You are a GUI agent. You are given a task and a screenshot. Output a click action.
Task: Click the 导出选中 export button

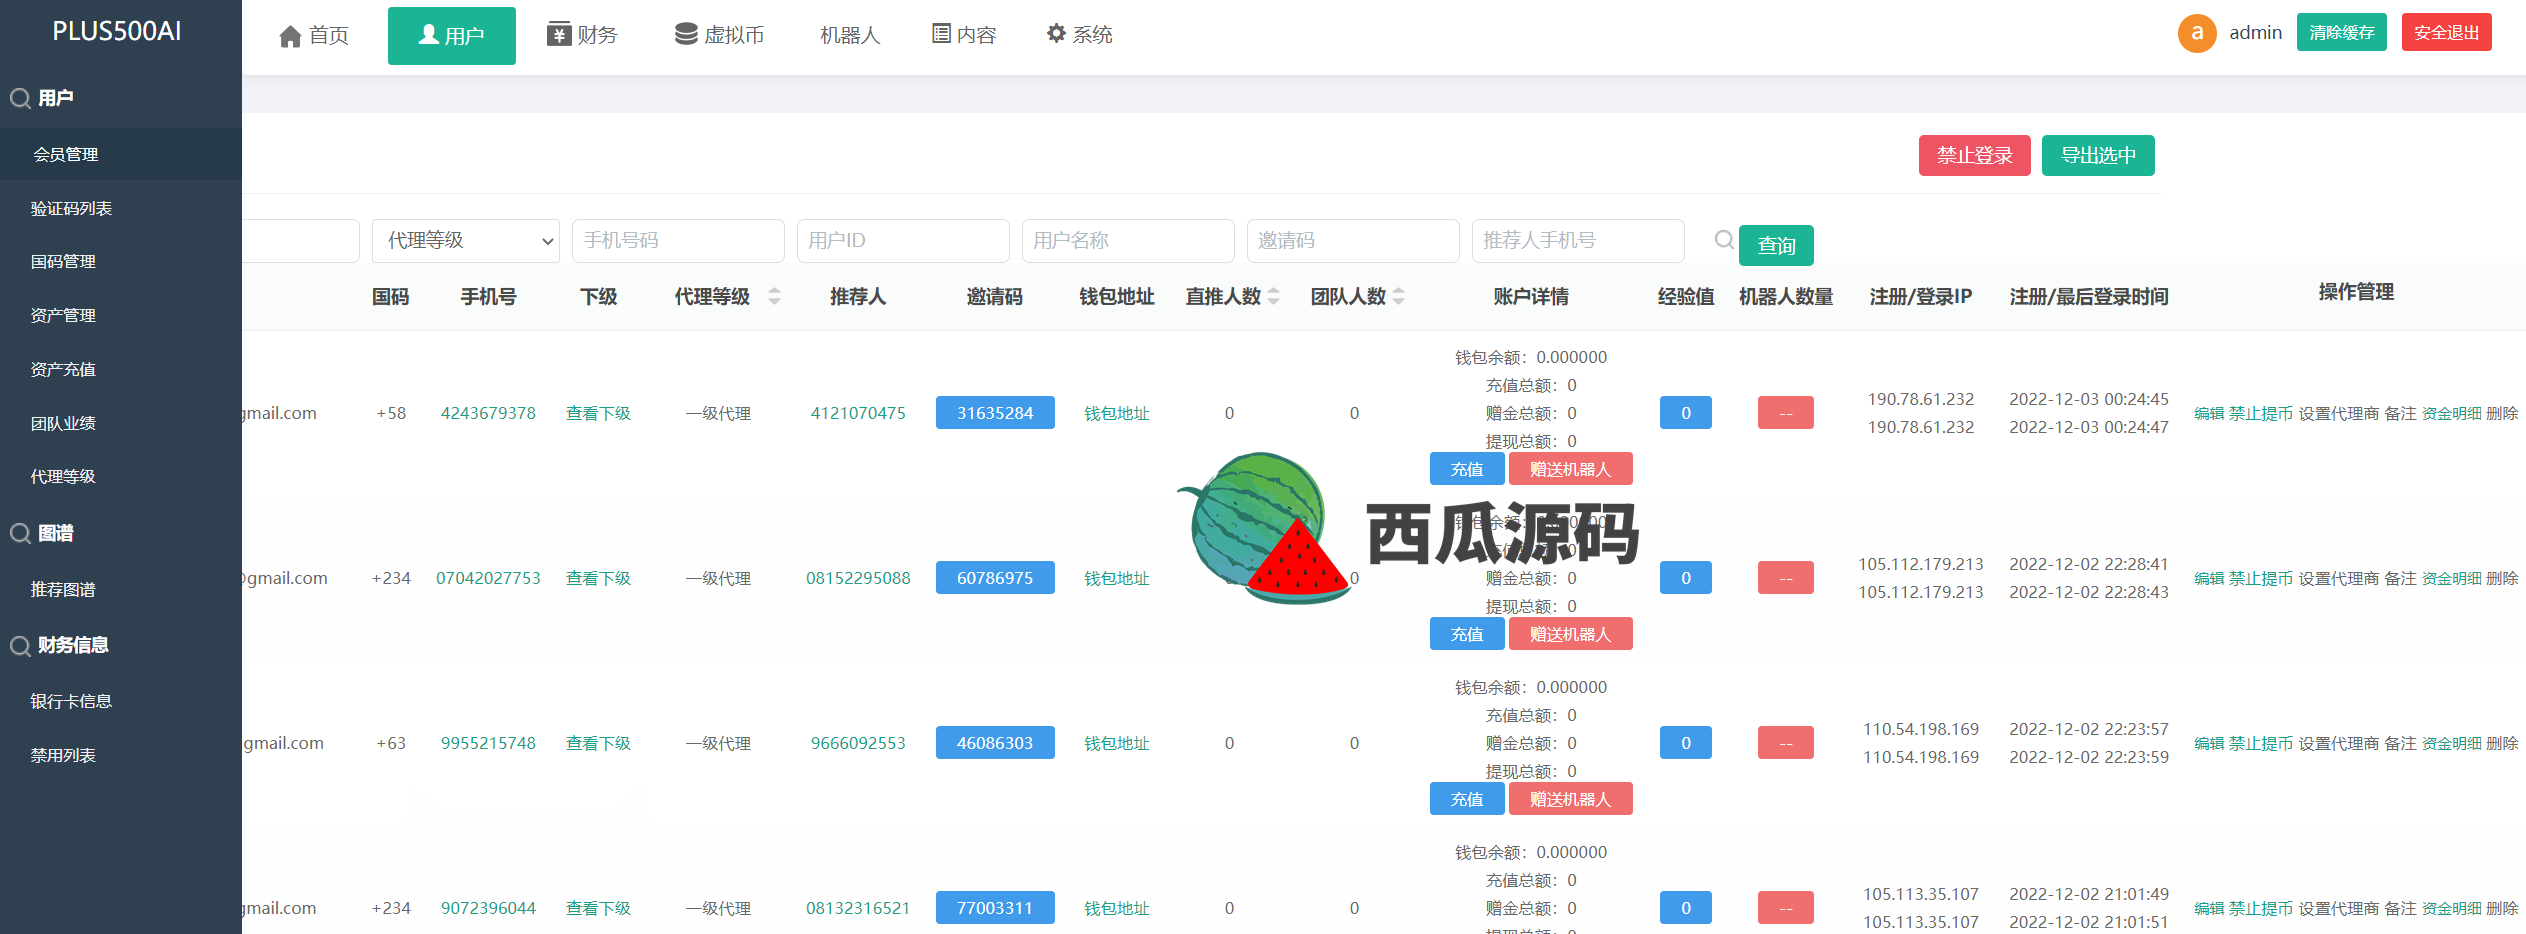pyautogui.click(x=2098, y=155)
